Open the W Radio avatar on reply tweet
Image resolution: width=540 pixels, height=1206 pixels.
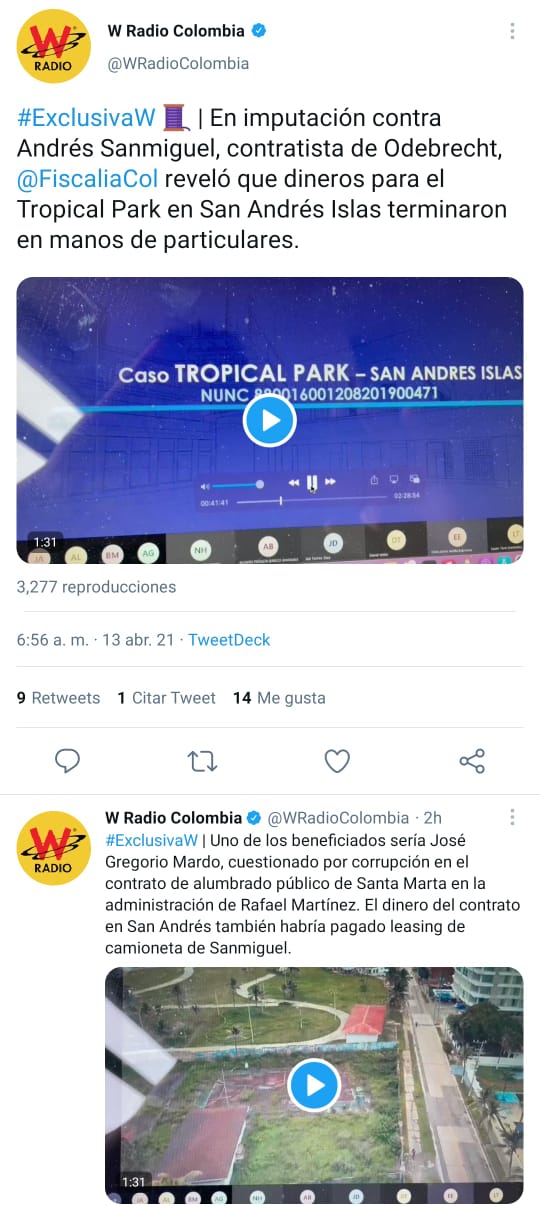click(54, 848)
